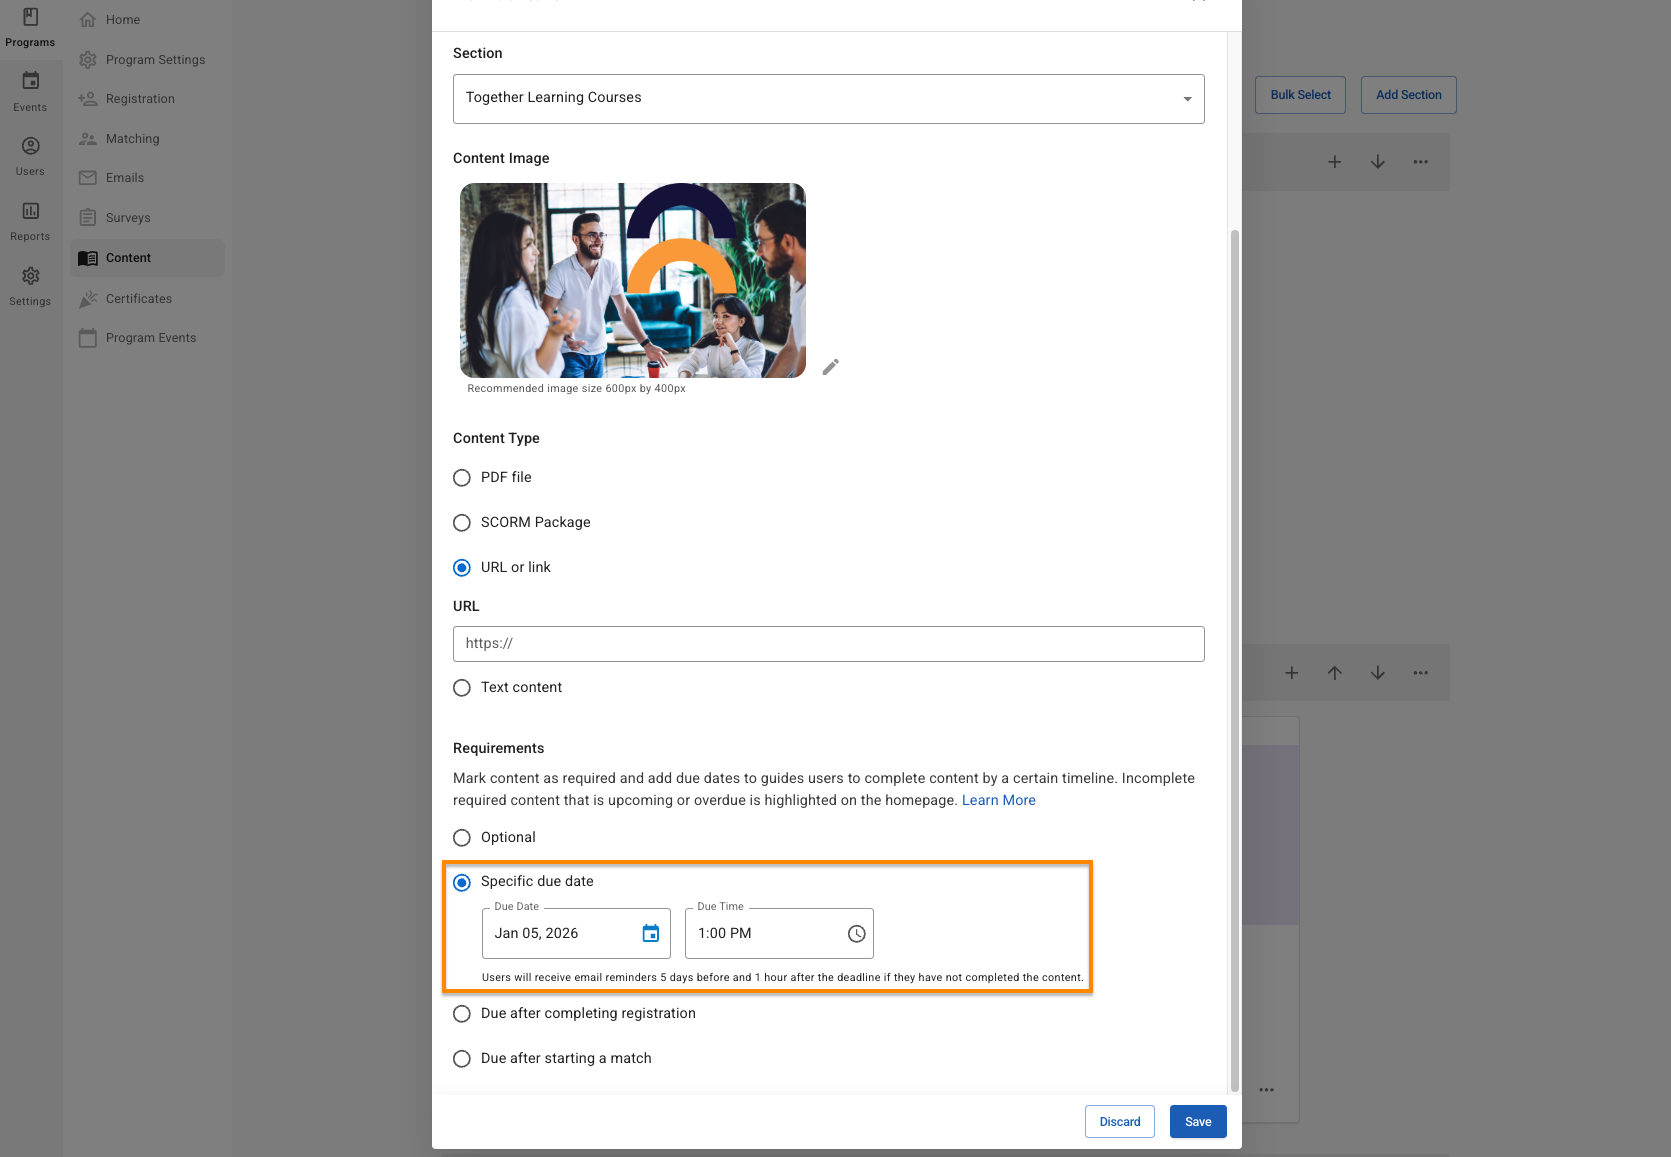Open the Due Time clock picker icon
This screenshot has width=1671, height=1157.
(x=856, y=933)
